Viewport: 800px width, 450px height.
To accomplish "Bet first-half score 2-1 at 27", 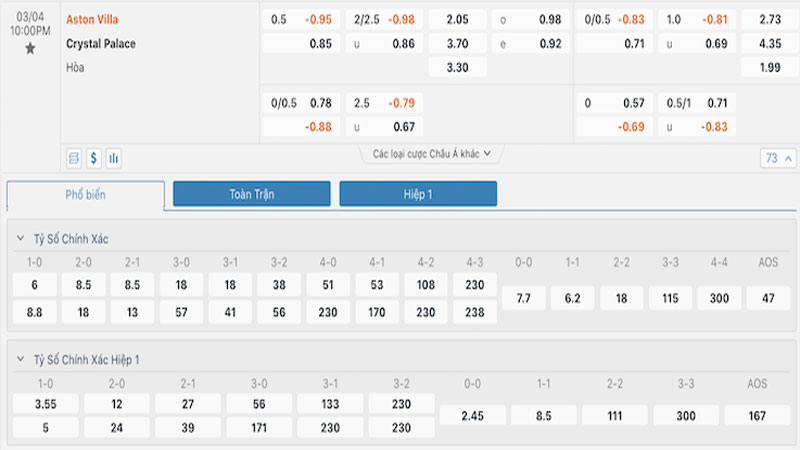I will click(x=188, y=404).
